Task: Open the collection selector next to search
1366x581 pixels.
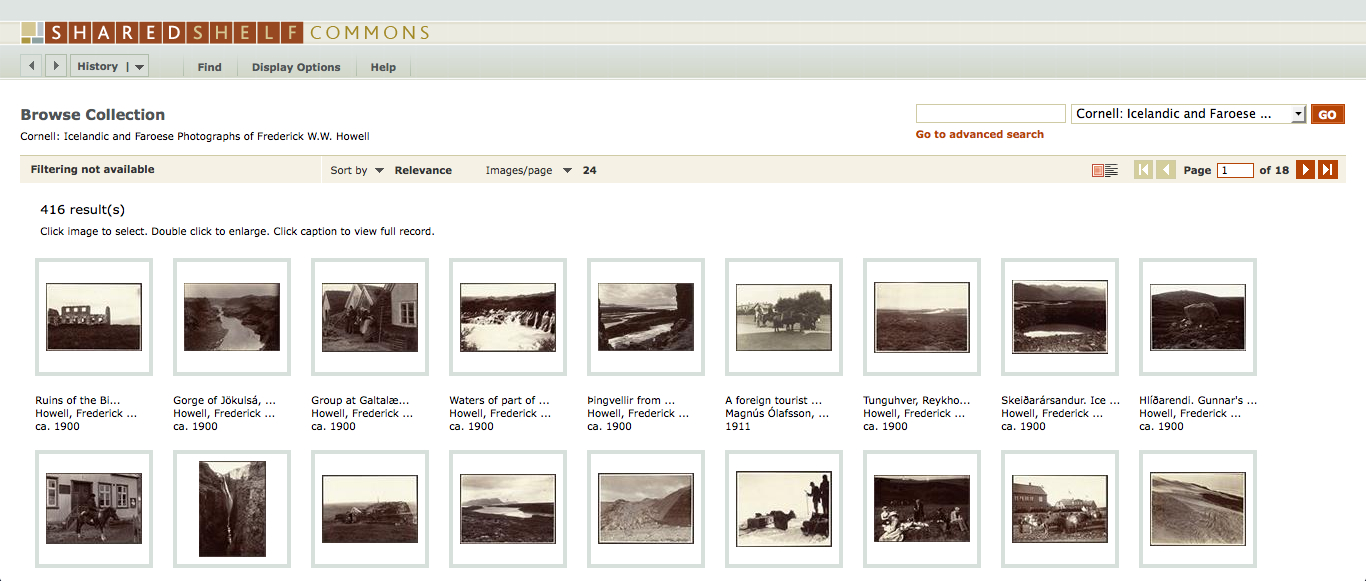Action: [1188, 114]
